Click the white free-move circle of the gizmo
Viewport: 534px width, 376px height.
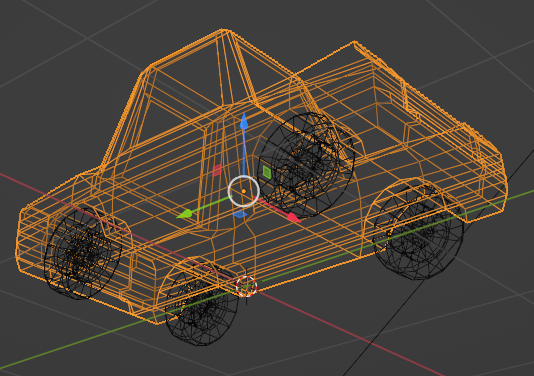coord(244,191)
